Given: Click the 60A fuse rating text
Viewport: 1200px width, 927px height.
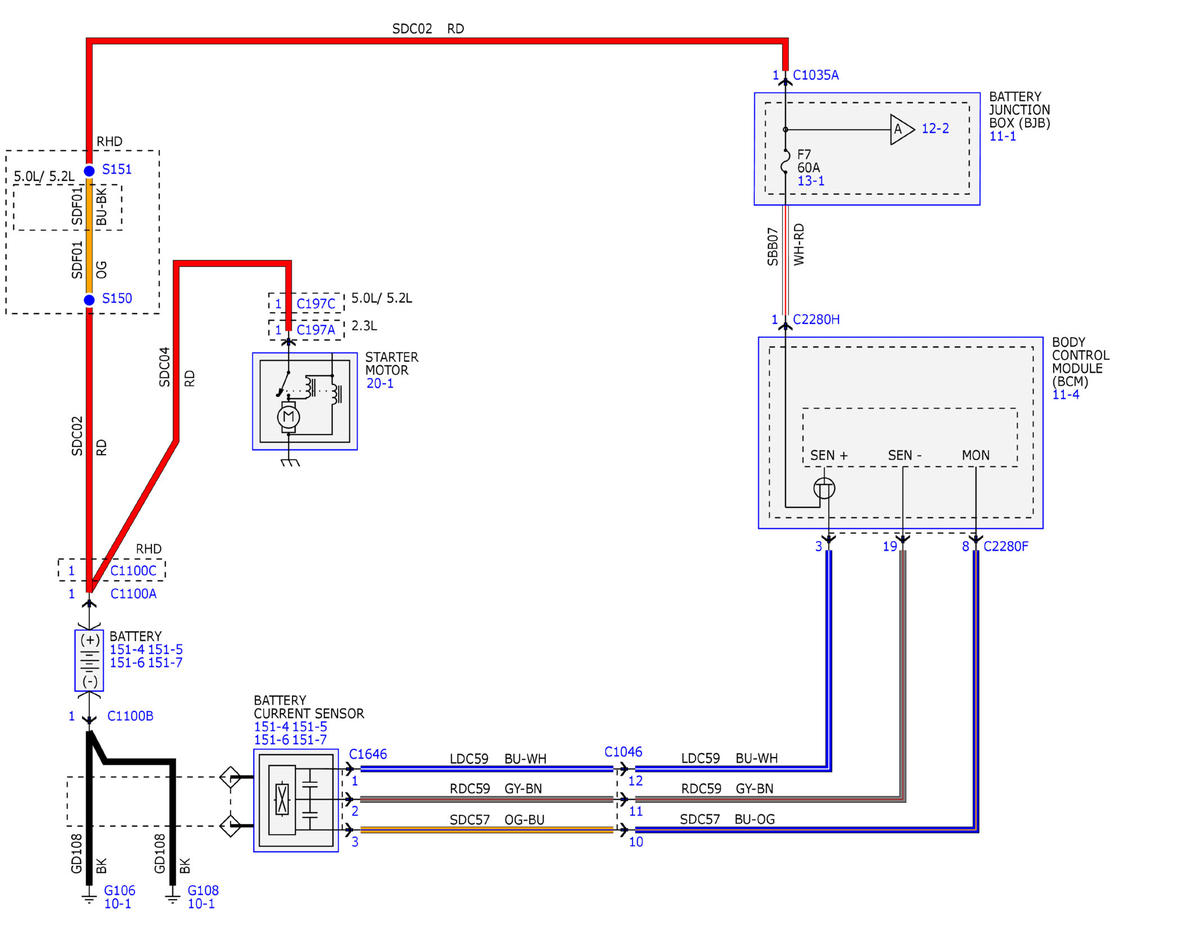Looking at the screenshot, I should pyautogui.click(x=808, y=168).
